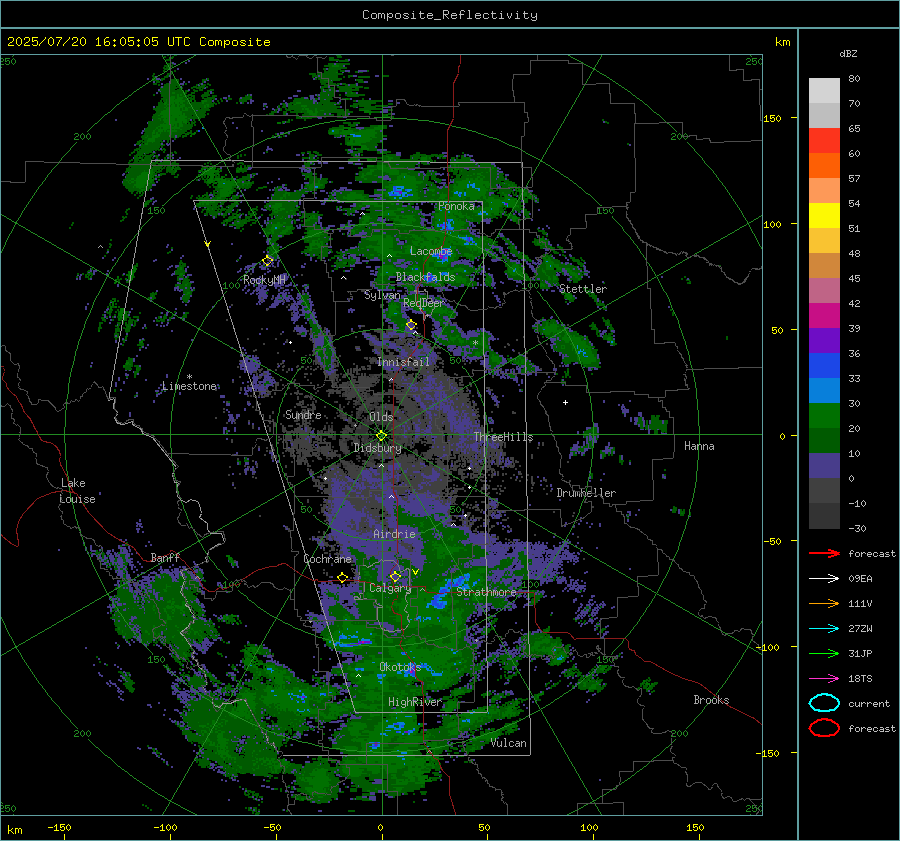Click the RedDeer city label
This screenshot has width=900, height=841.
(424, 303)
